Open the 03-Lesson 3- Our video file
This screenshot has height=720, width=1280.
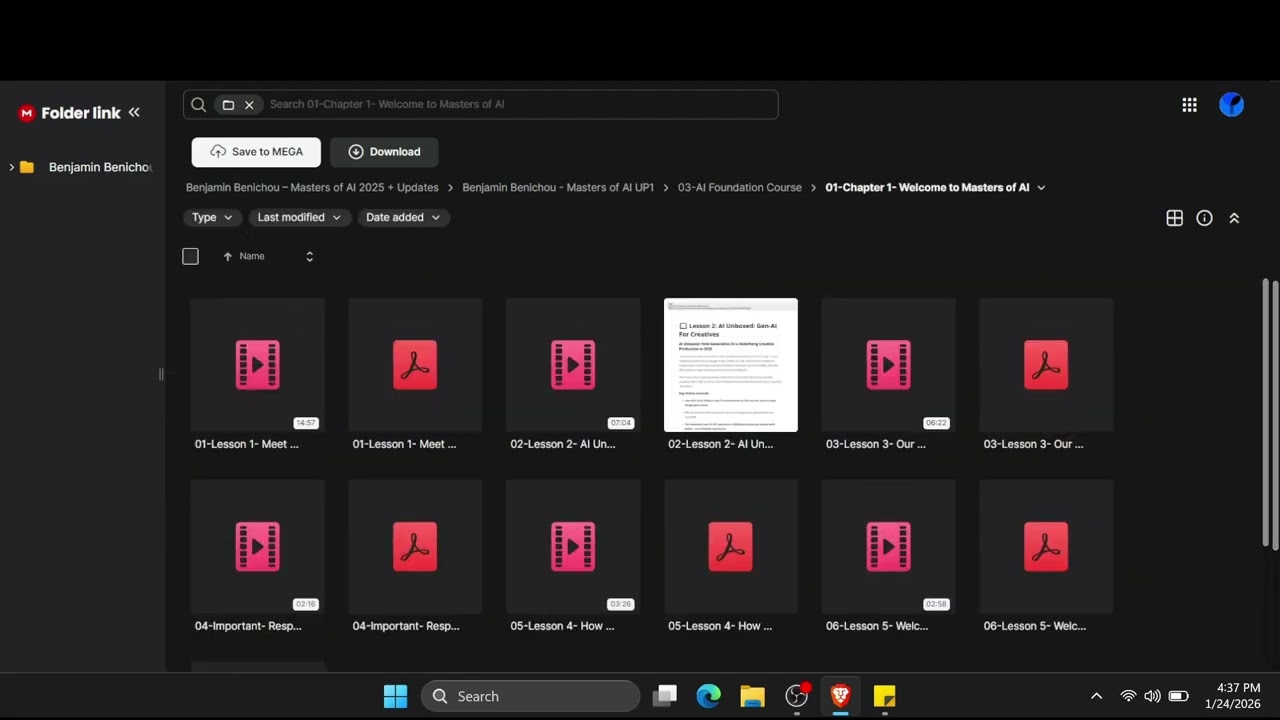pyautogui.click(x=888, y=365)
